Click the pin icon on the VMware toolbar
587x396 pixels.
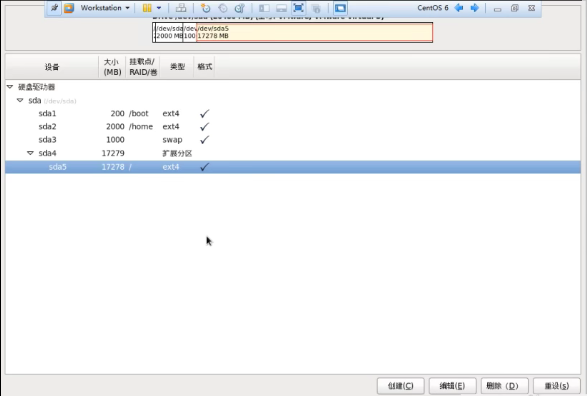pos(54,8)
